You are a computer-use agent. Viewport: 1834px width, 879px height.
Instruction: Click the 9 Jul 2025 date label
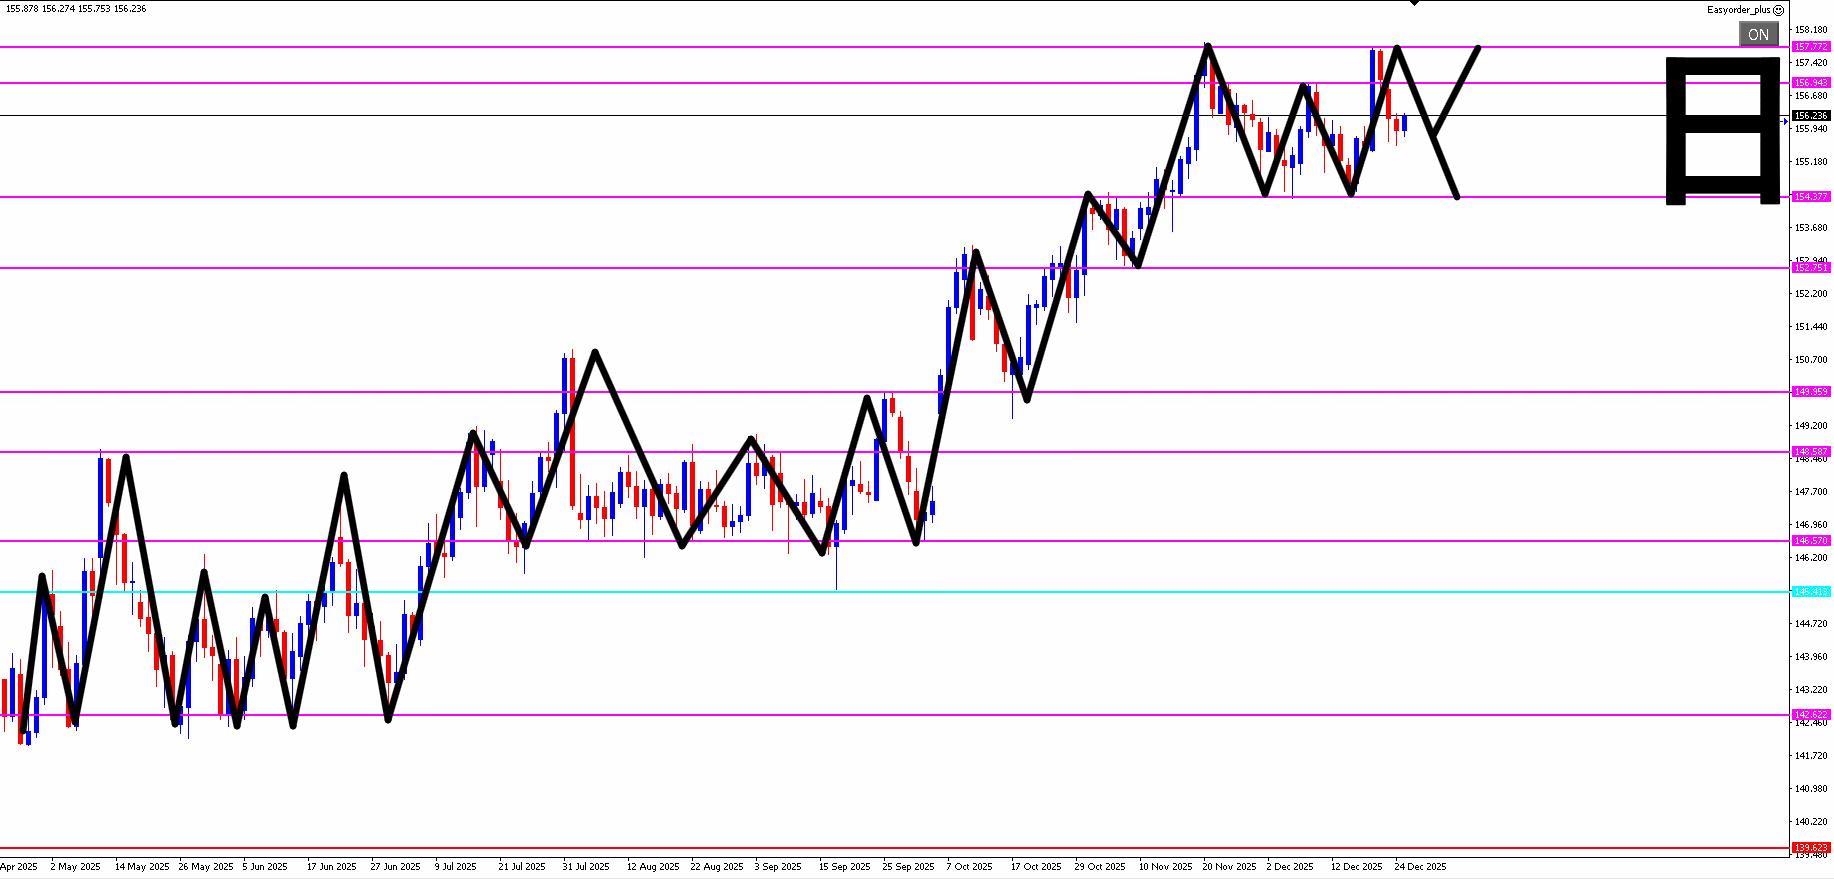click(x=458, y=867)
